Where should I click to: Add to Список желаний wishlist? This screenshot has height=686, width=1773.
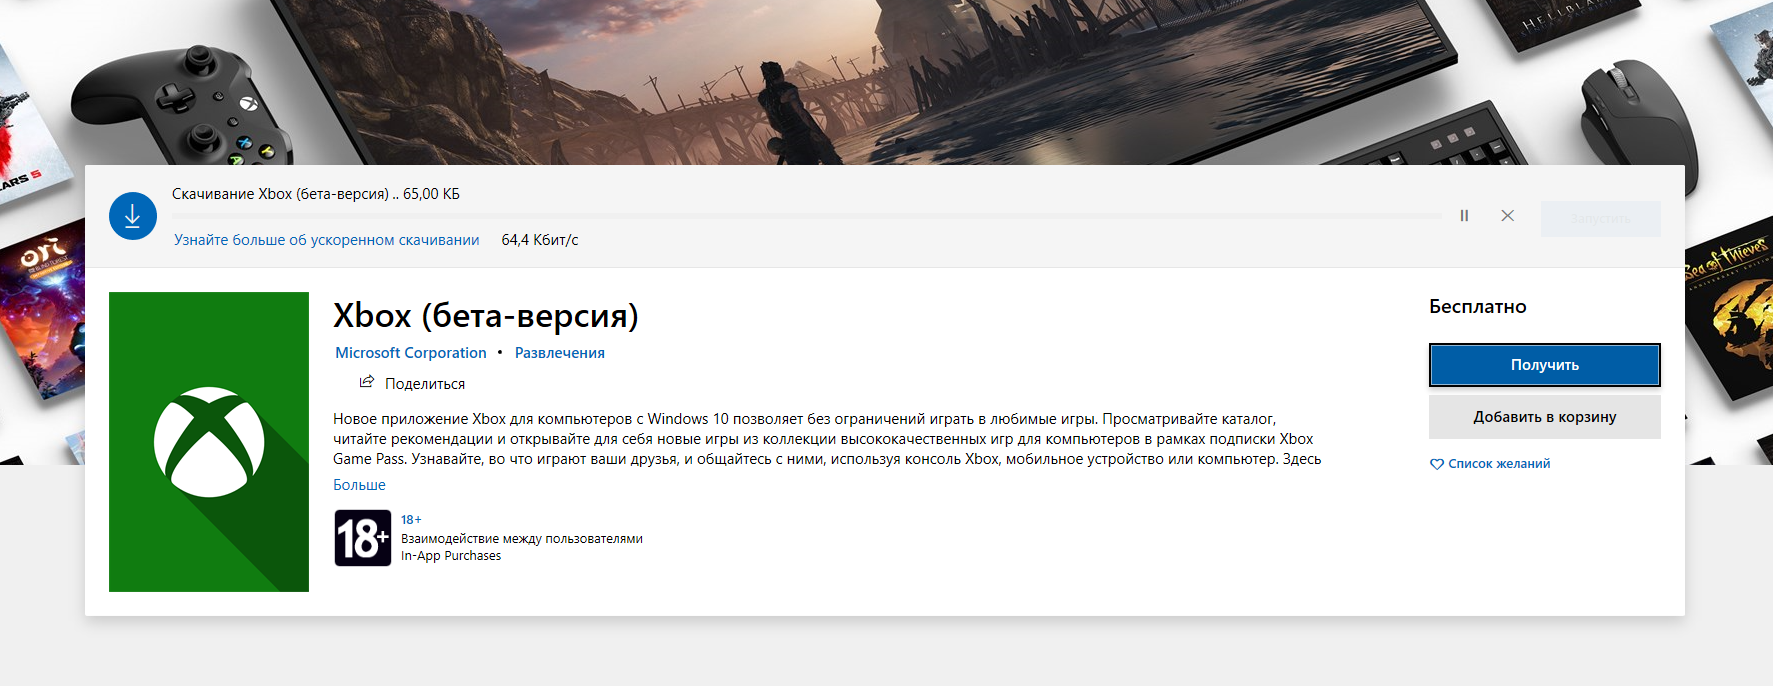pyautogui.click(x=1499, y=464)
